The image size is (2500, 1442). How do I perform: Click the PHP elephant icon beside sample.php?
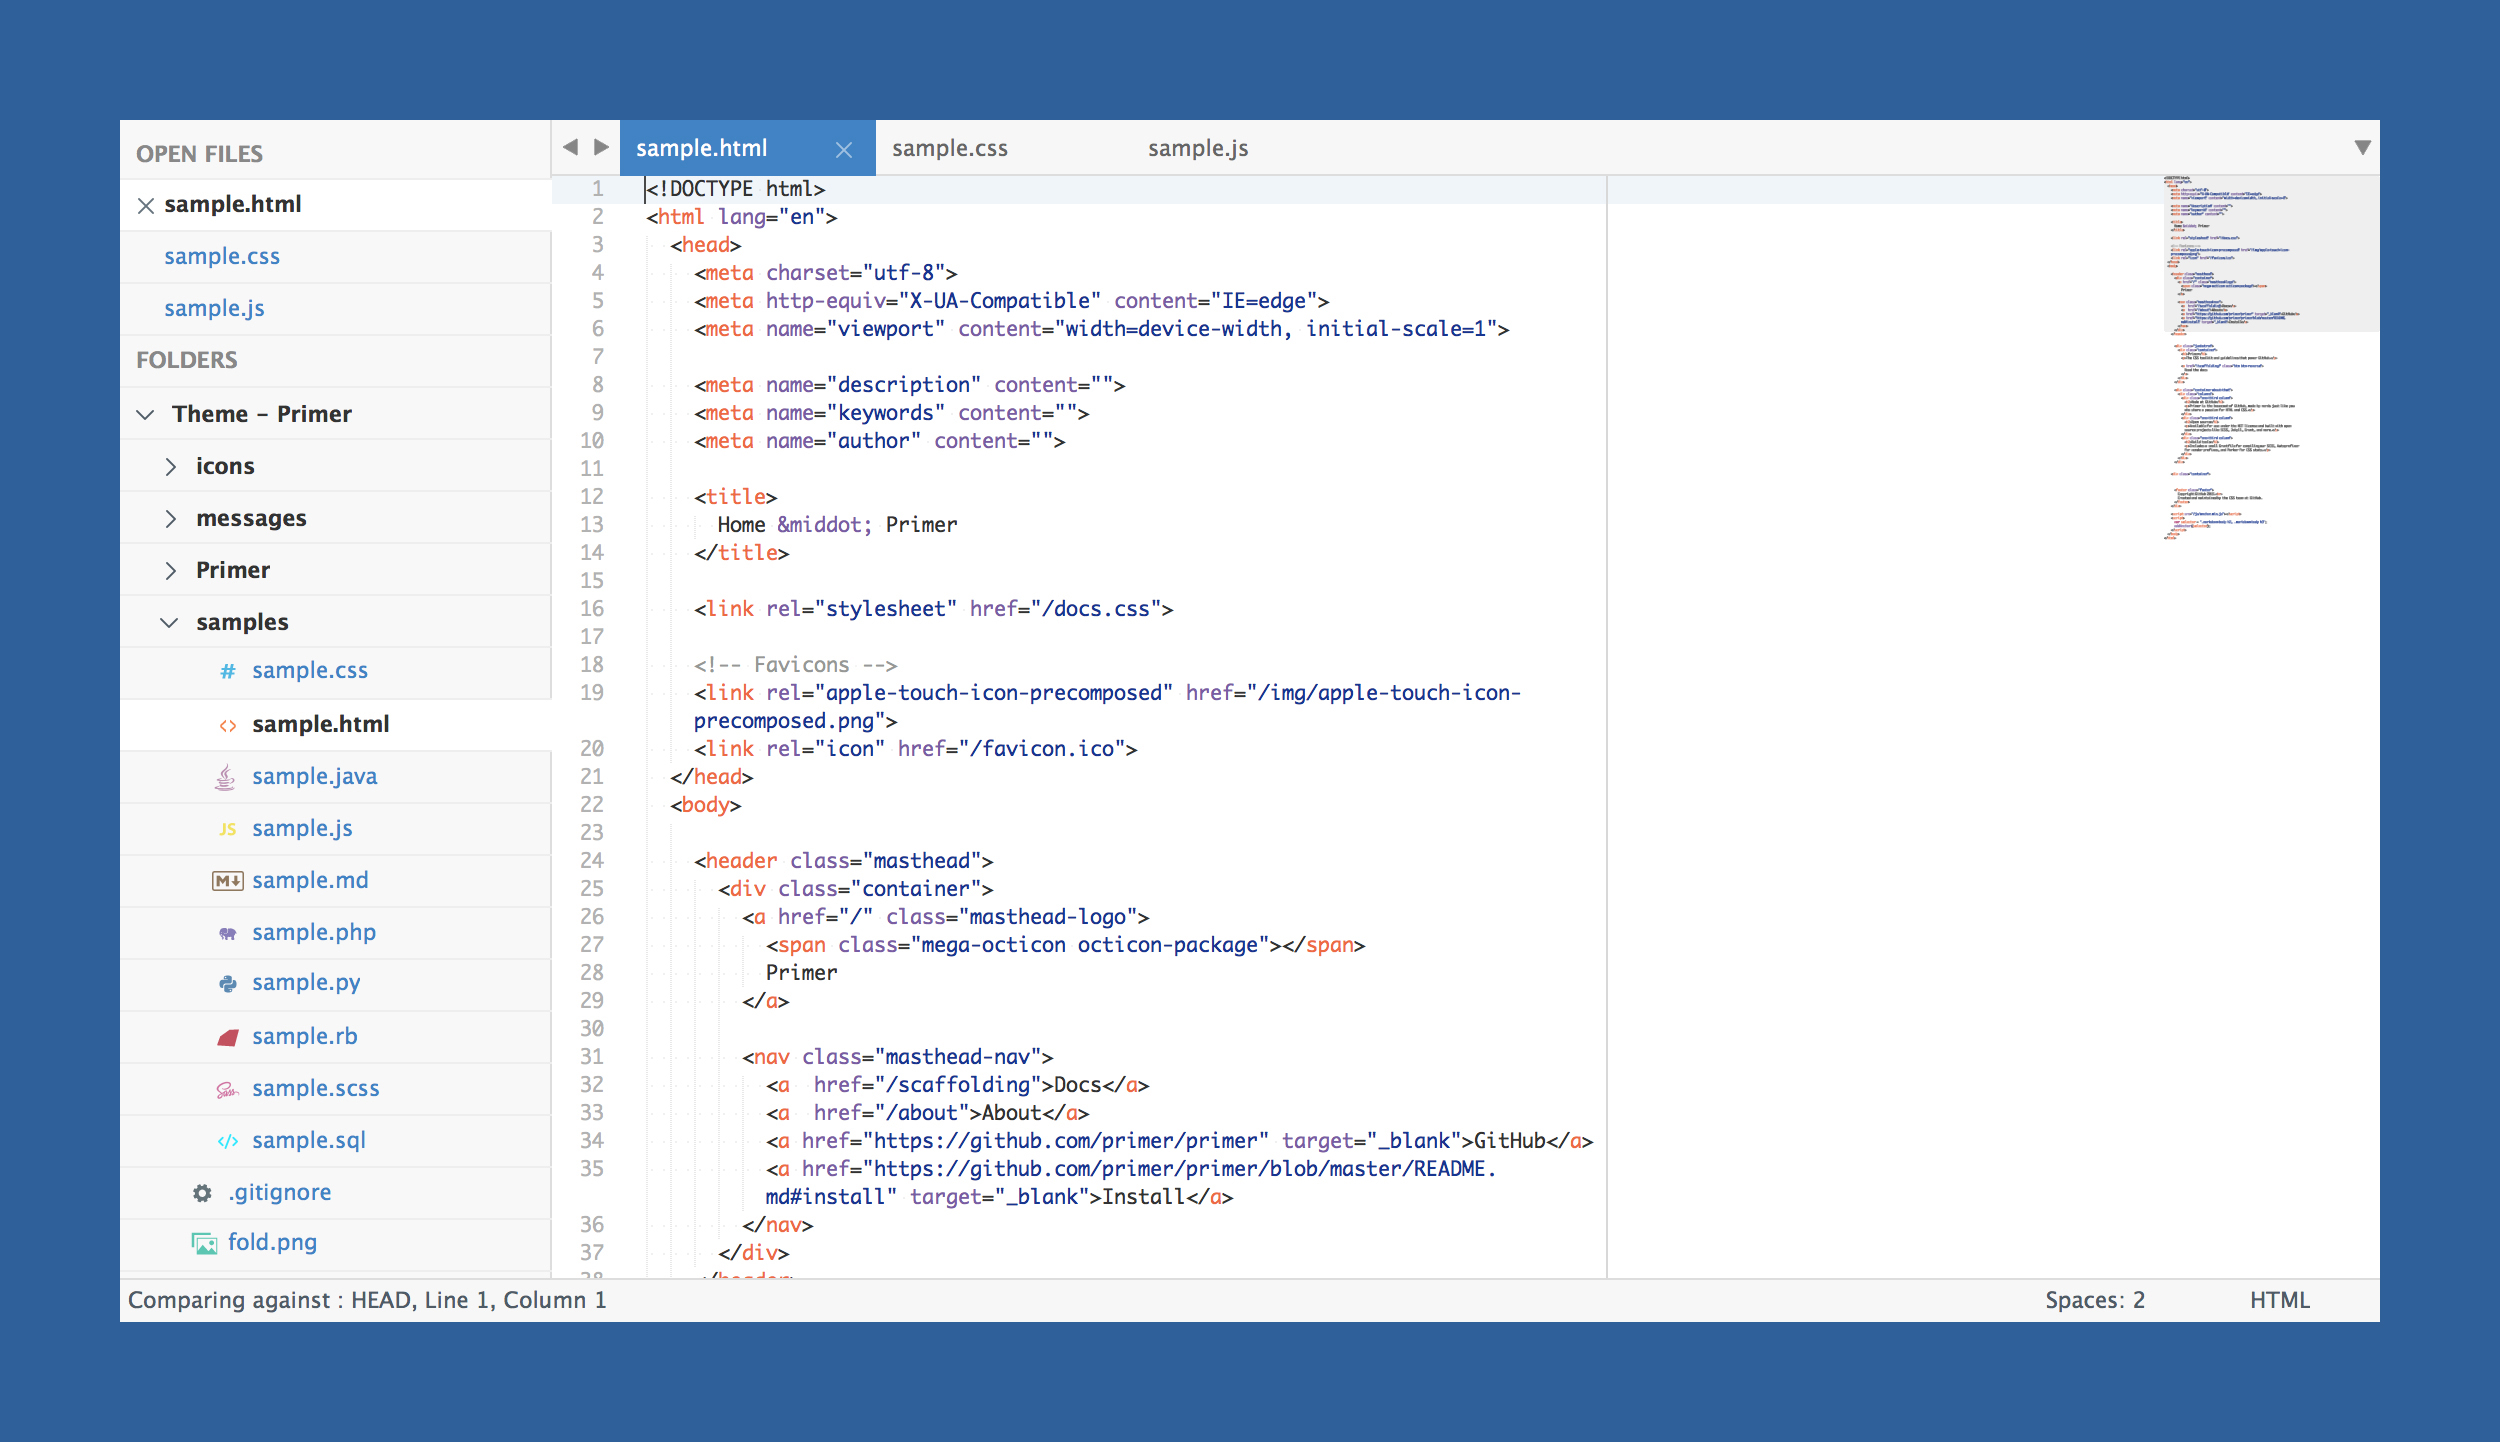click(227, 933)
